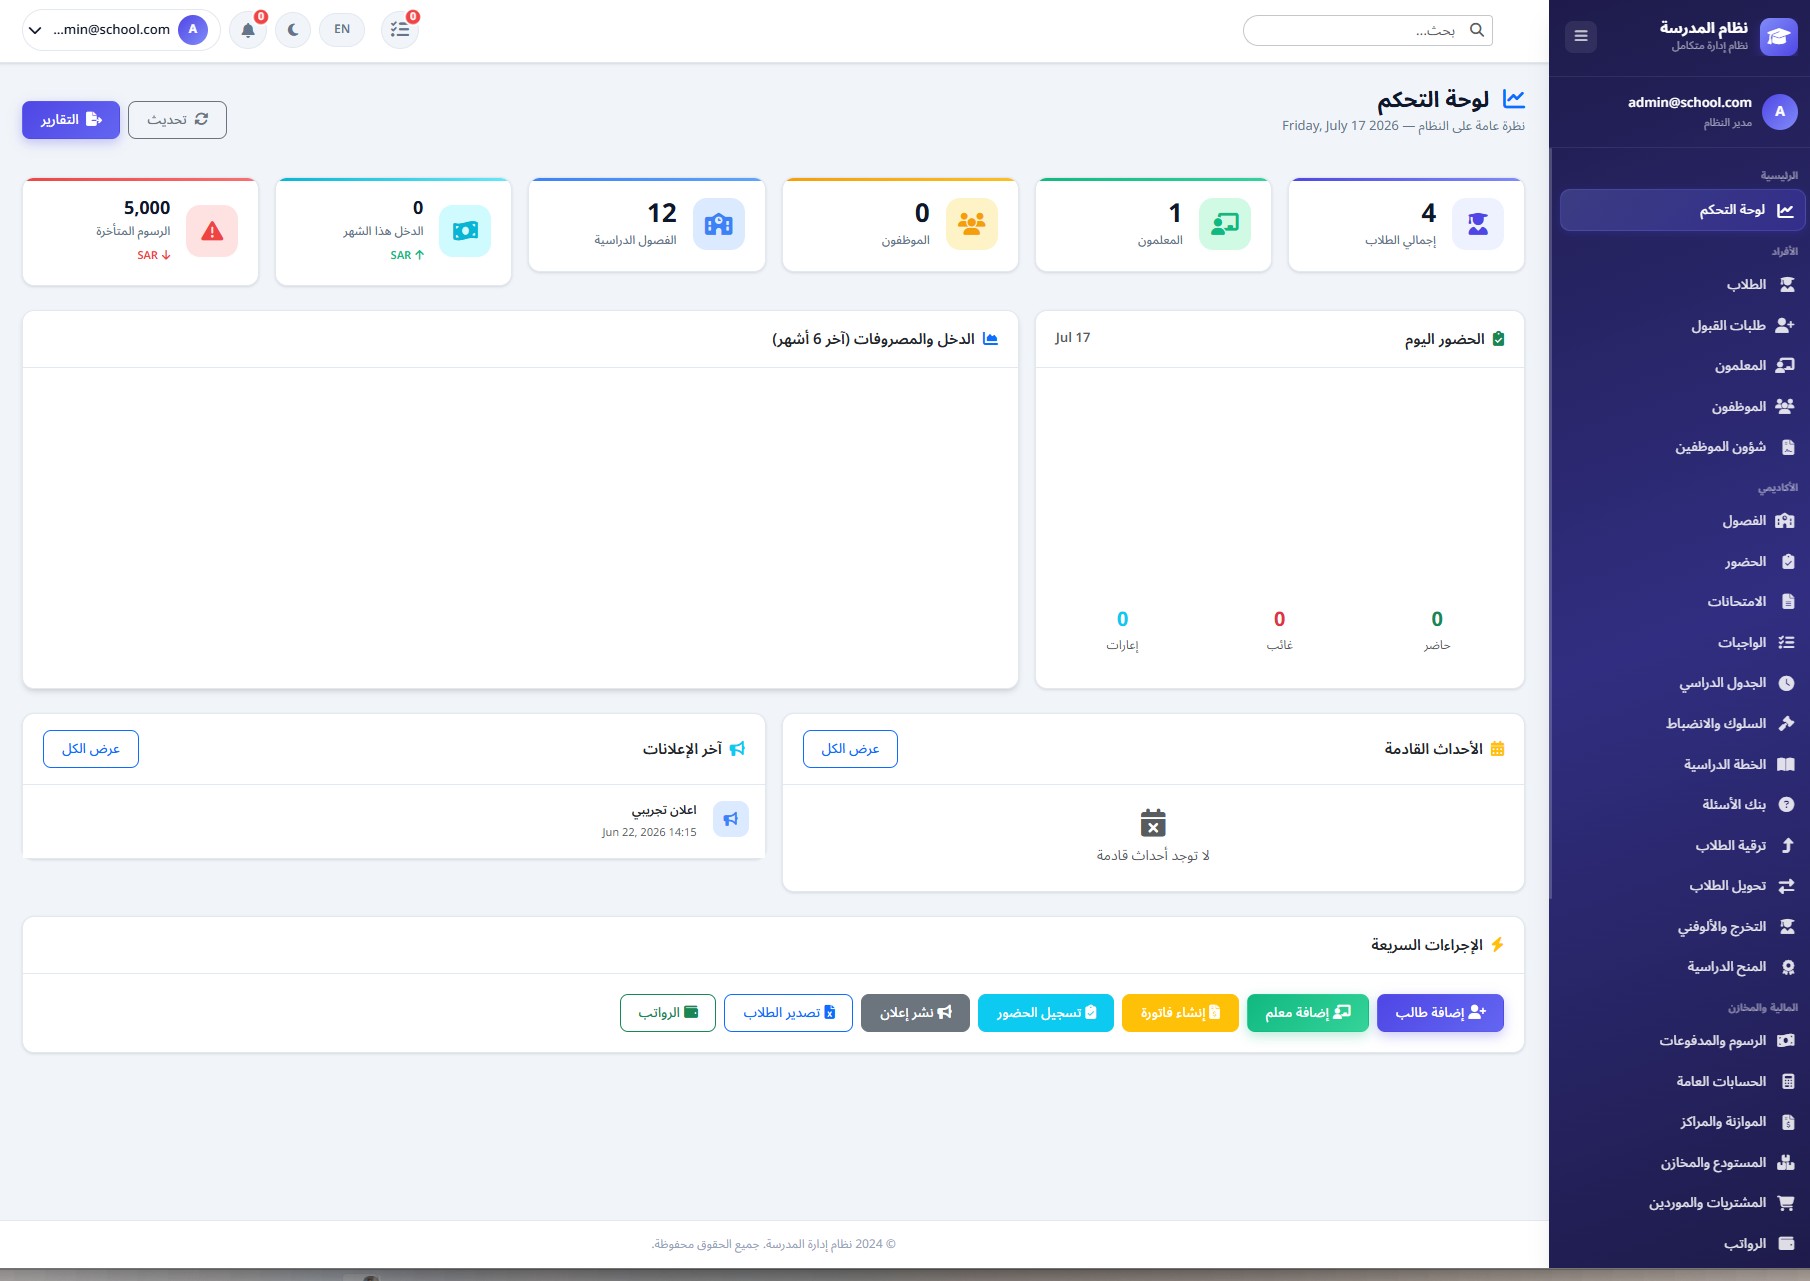The height and width of the screenshot is (1281, 1810).
Task: Click the الخطة الدراسية book icon
Action: 1785,764
